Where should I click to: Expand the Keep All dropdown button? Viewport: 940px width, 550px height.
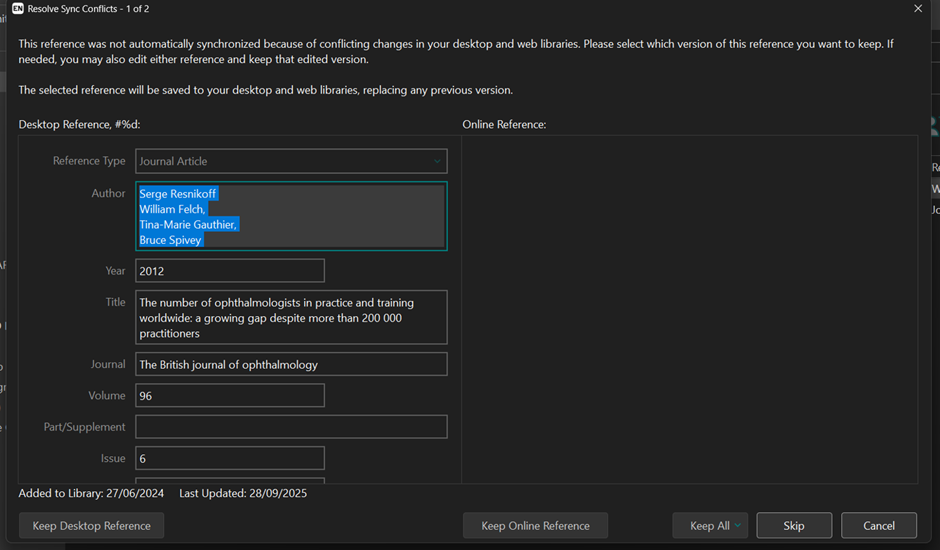[x=738, y=526]
